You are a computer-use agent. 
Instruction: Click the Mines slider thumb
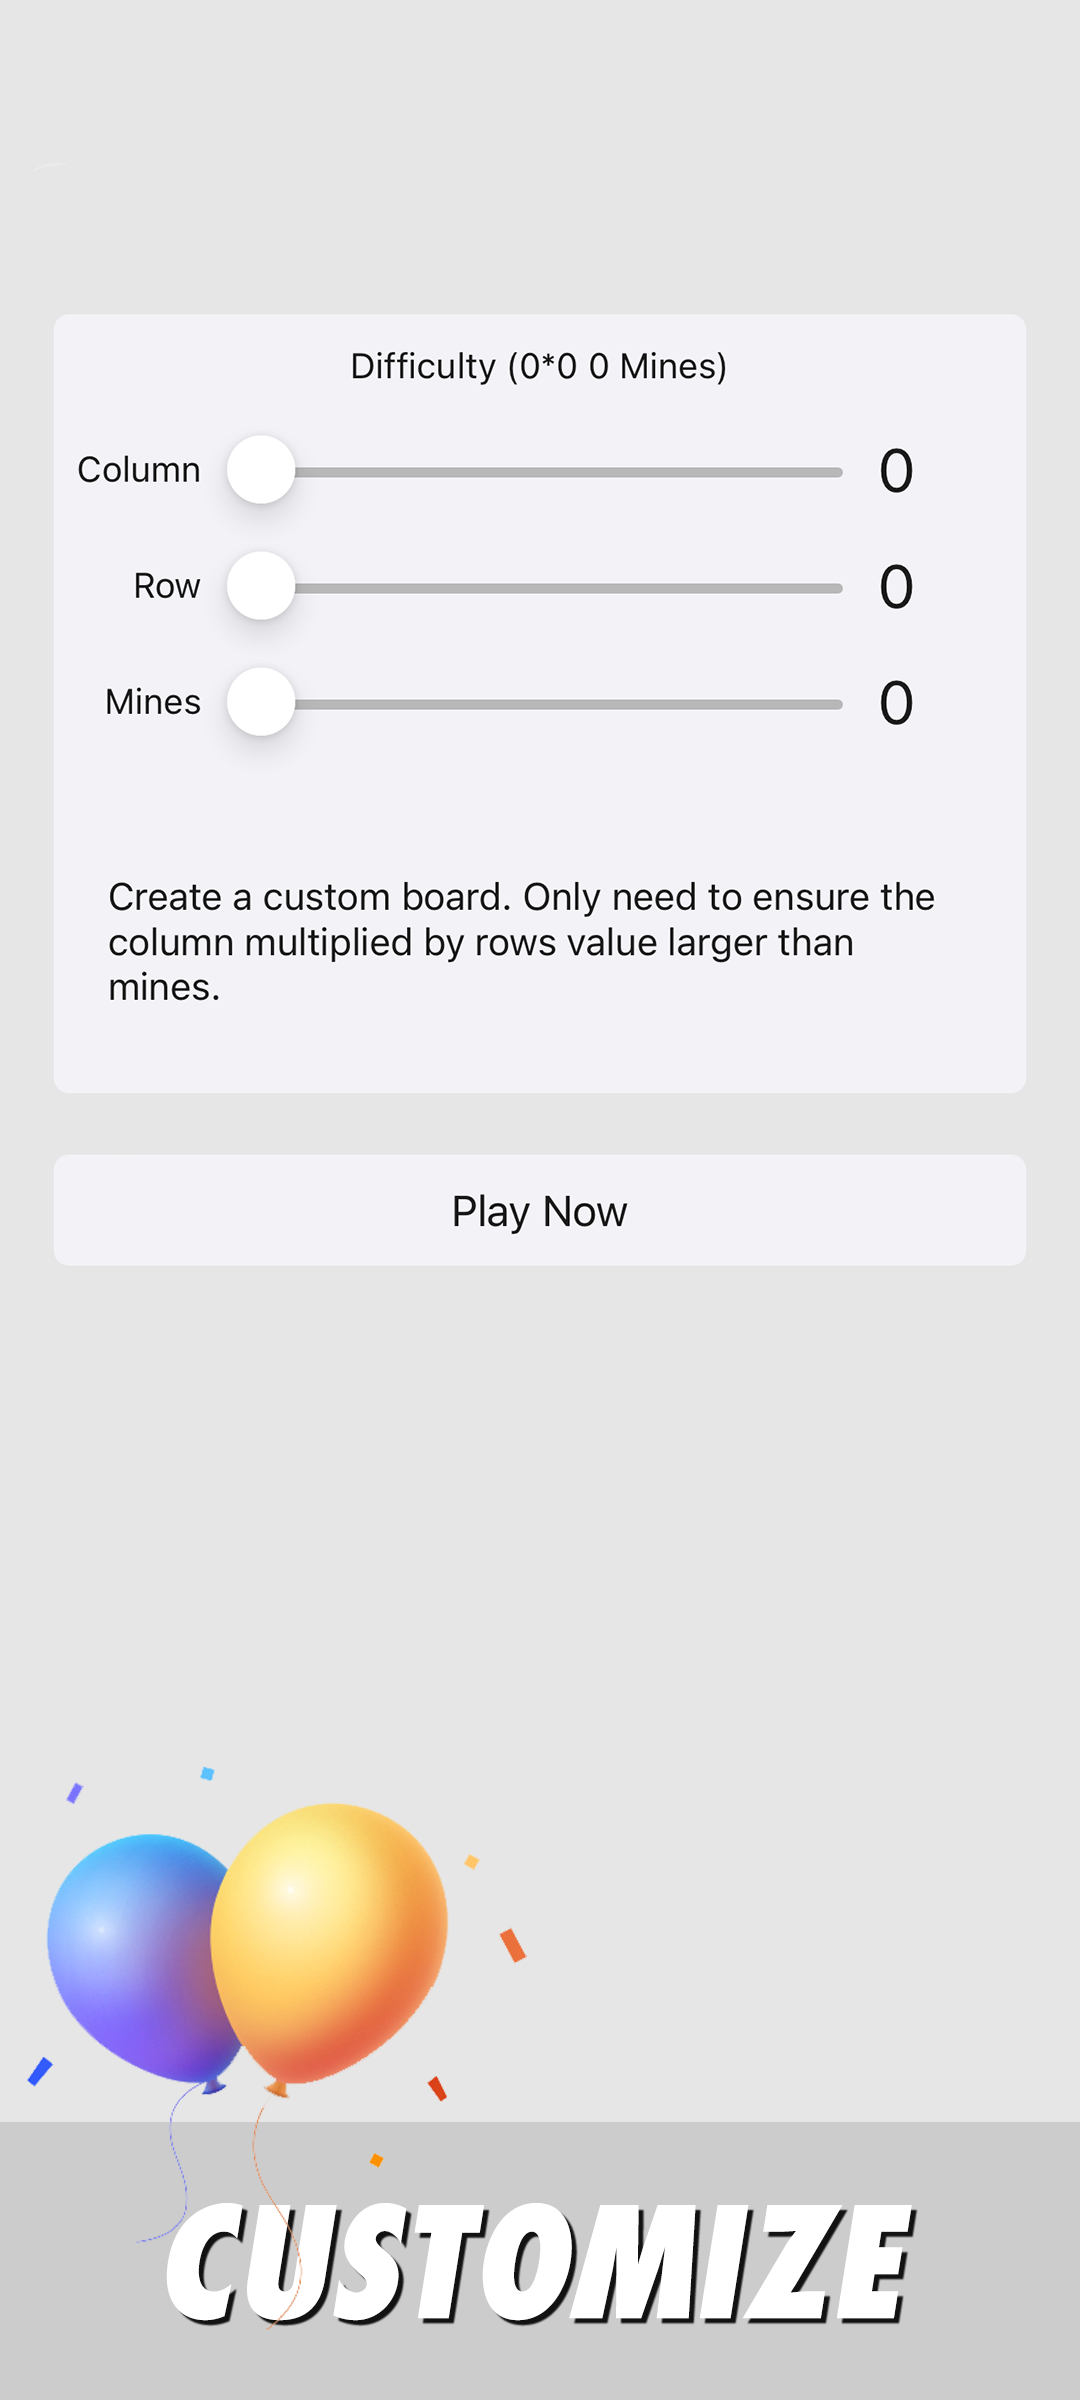pos(261,702)
